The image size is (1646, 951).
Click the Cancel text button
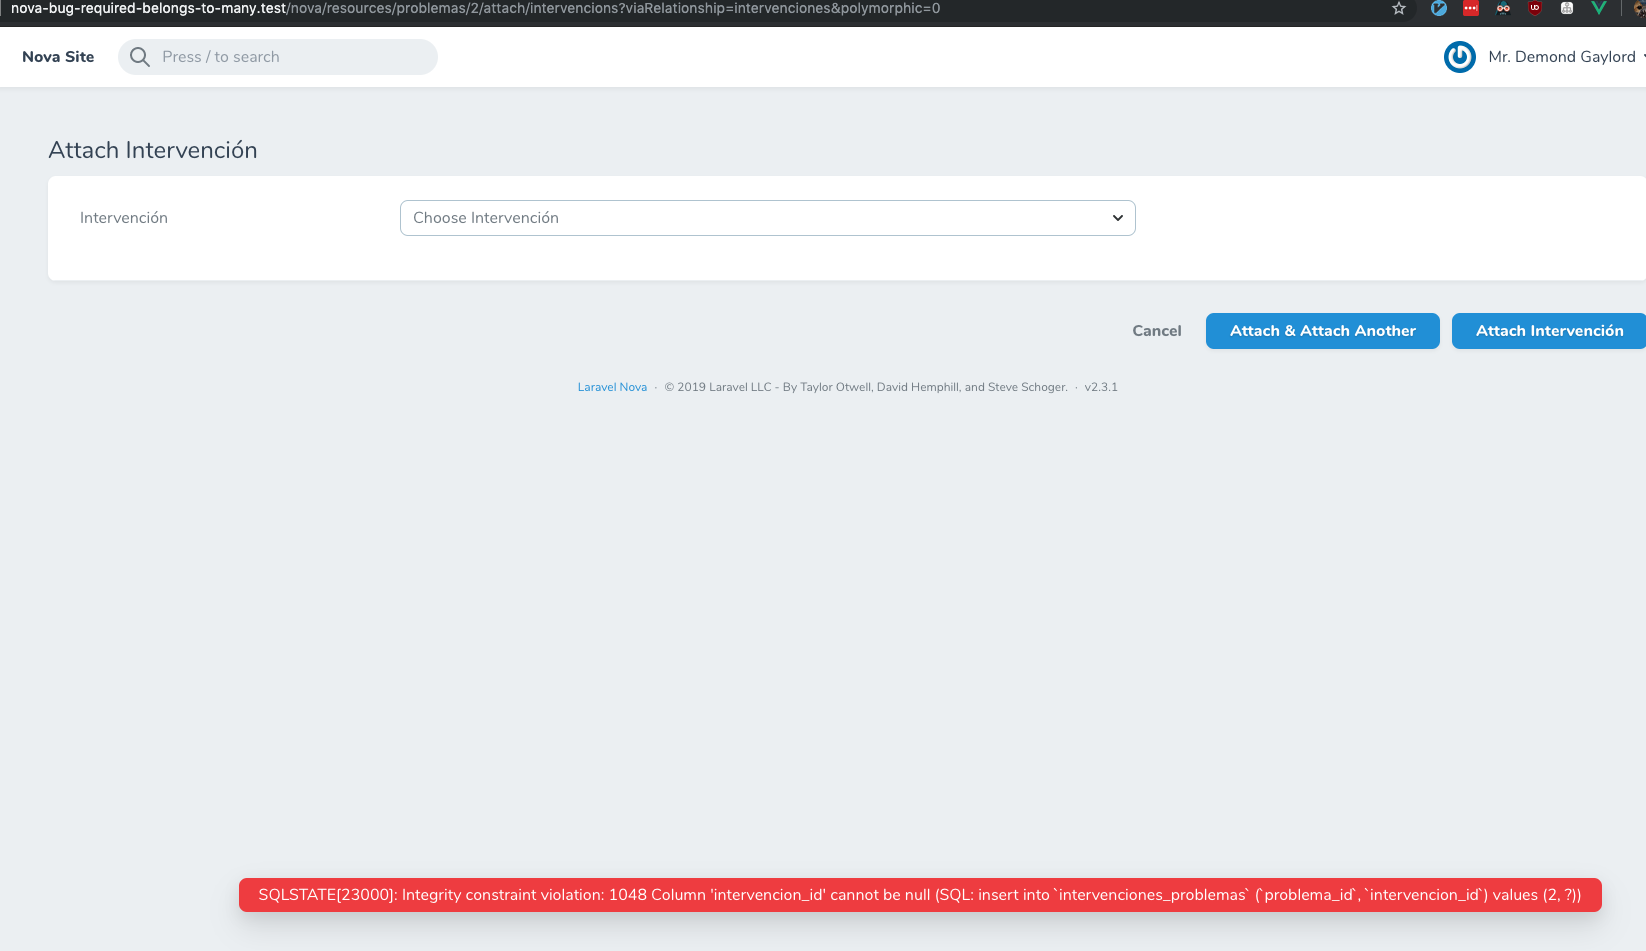coord(1156,330)
